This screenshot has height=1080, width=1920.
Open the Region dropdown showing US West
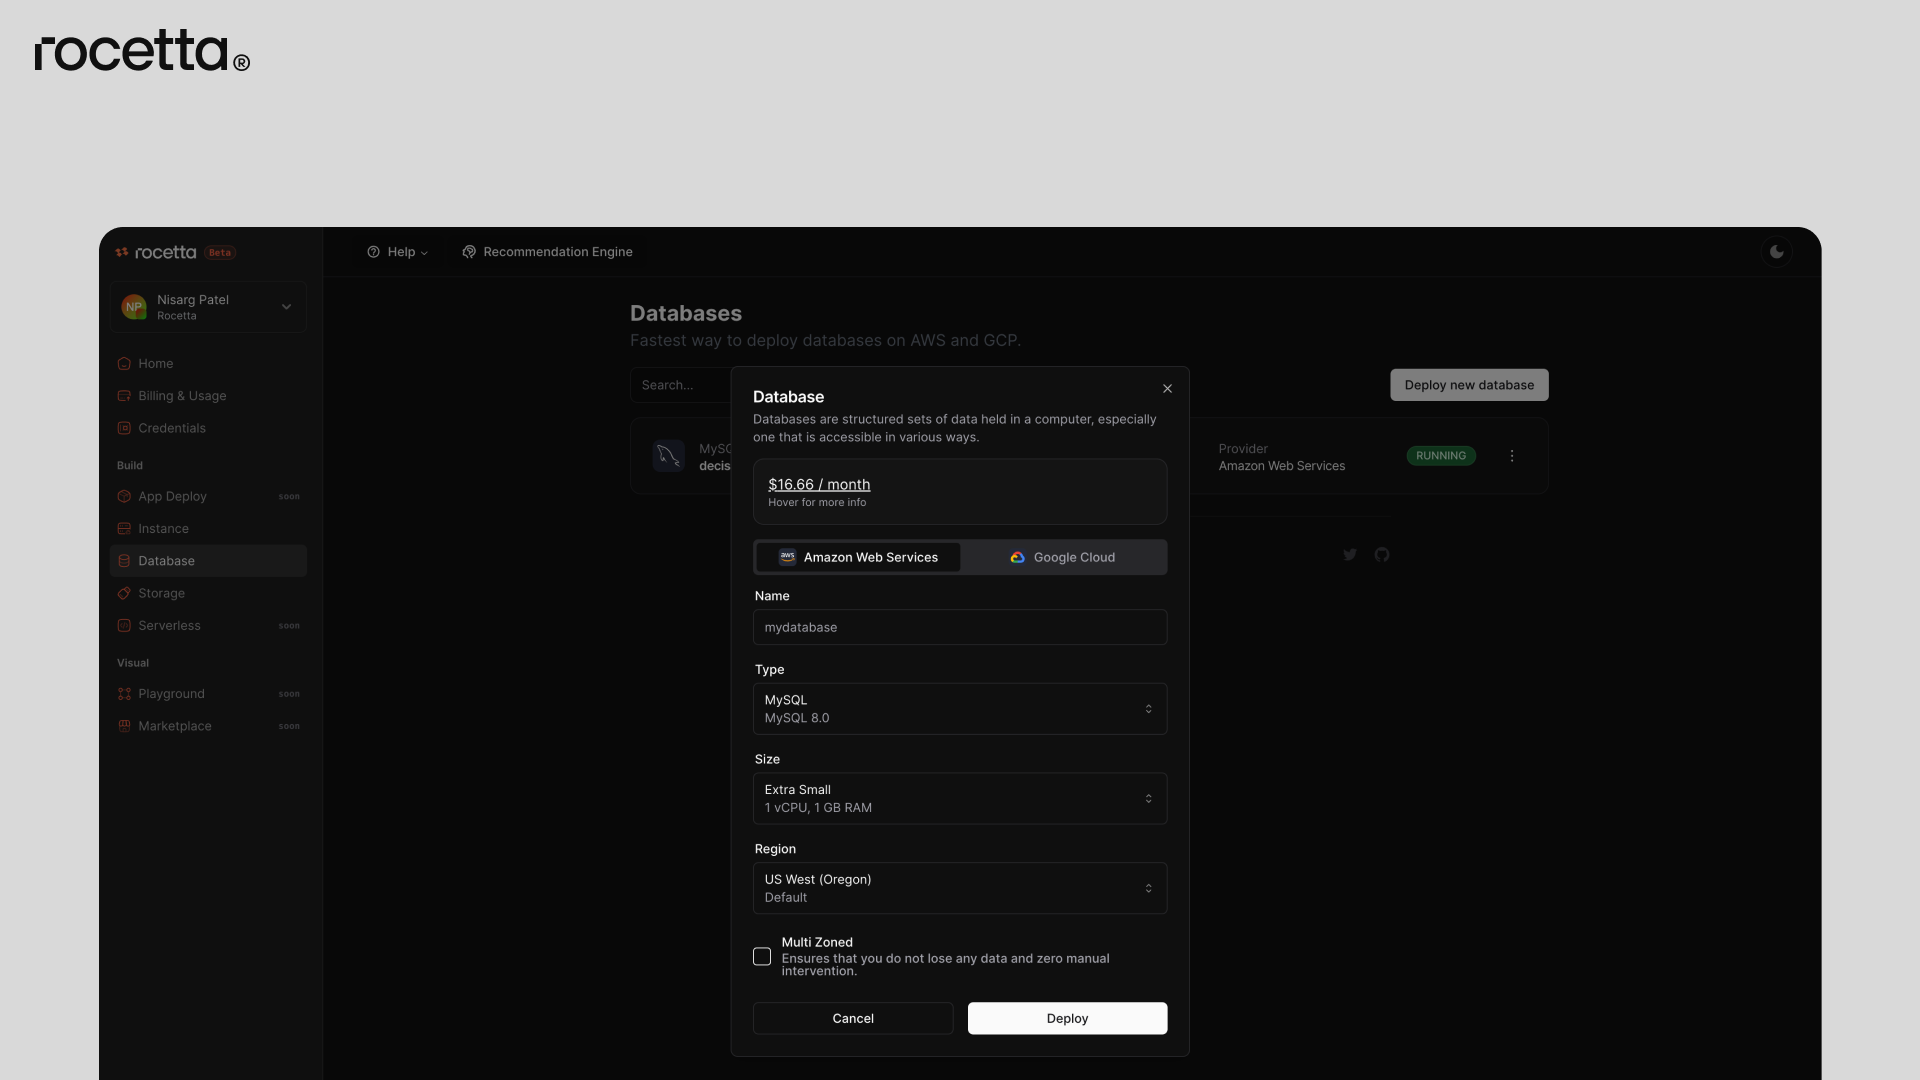tap(960, 888)
